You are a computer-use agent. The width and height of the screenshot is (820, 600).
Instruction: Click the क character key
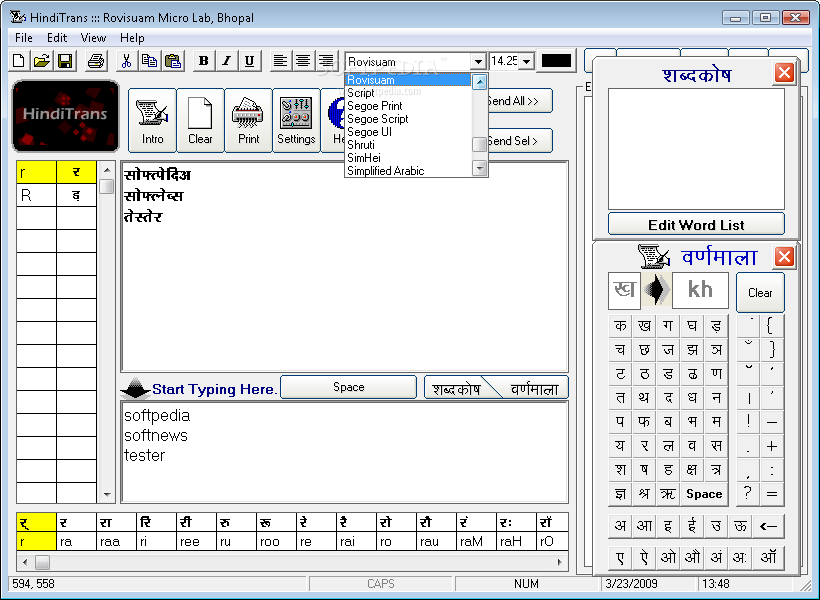point(620,326)
